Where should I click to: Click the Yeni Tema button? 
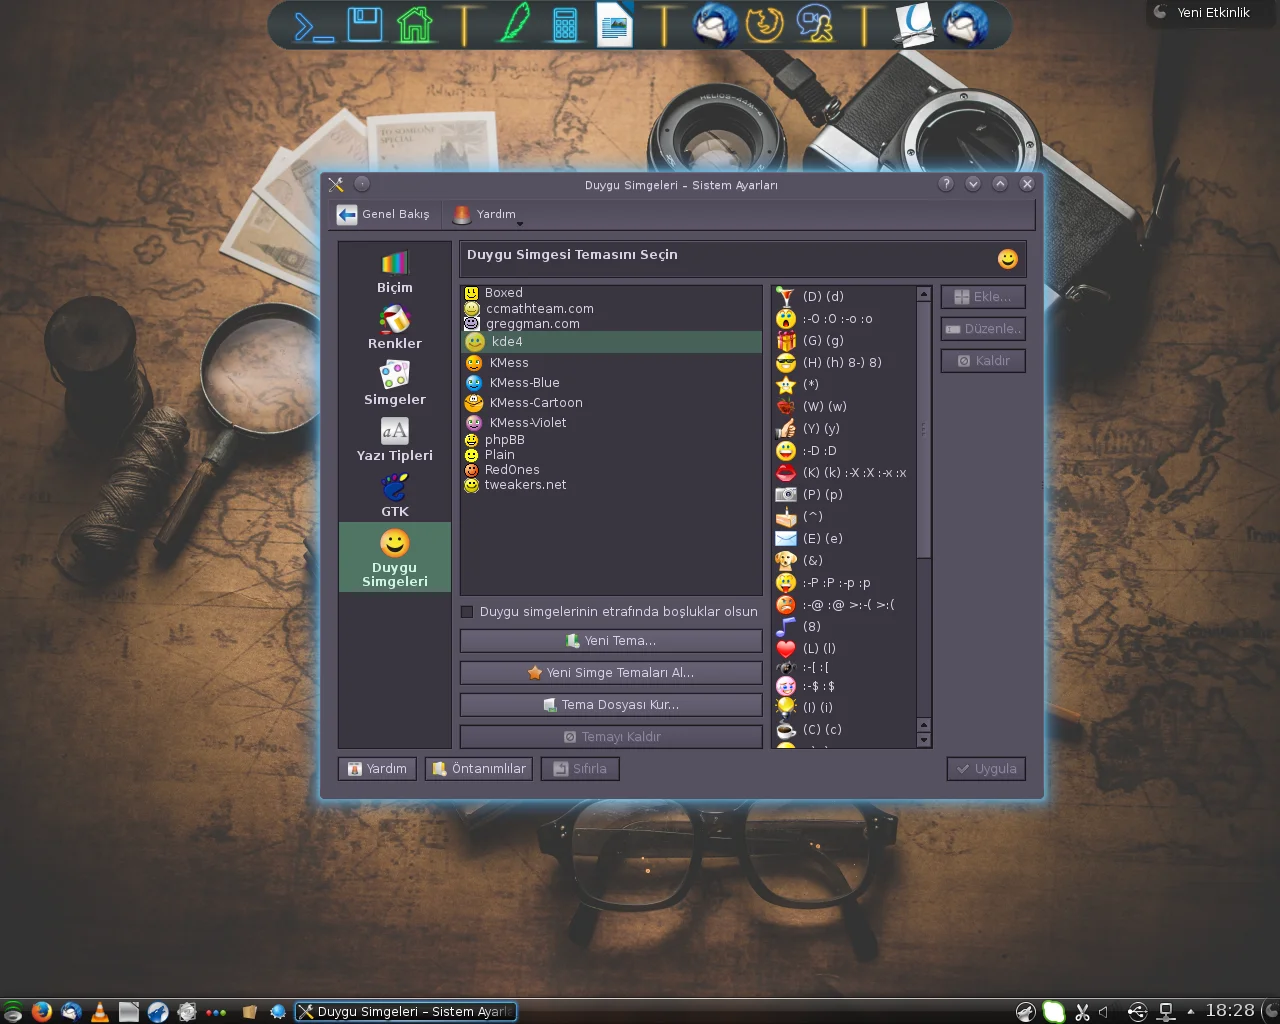tap(610, 641)
